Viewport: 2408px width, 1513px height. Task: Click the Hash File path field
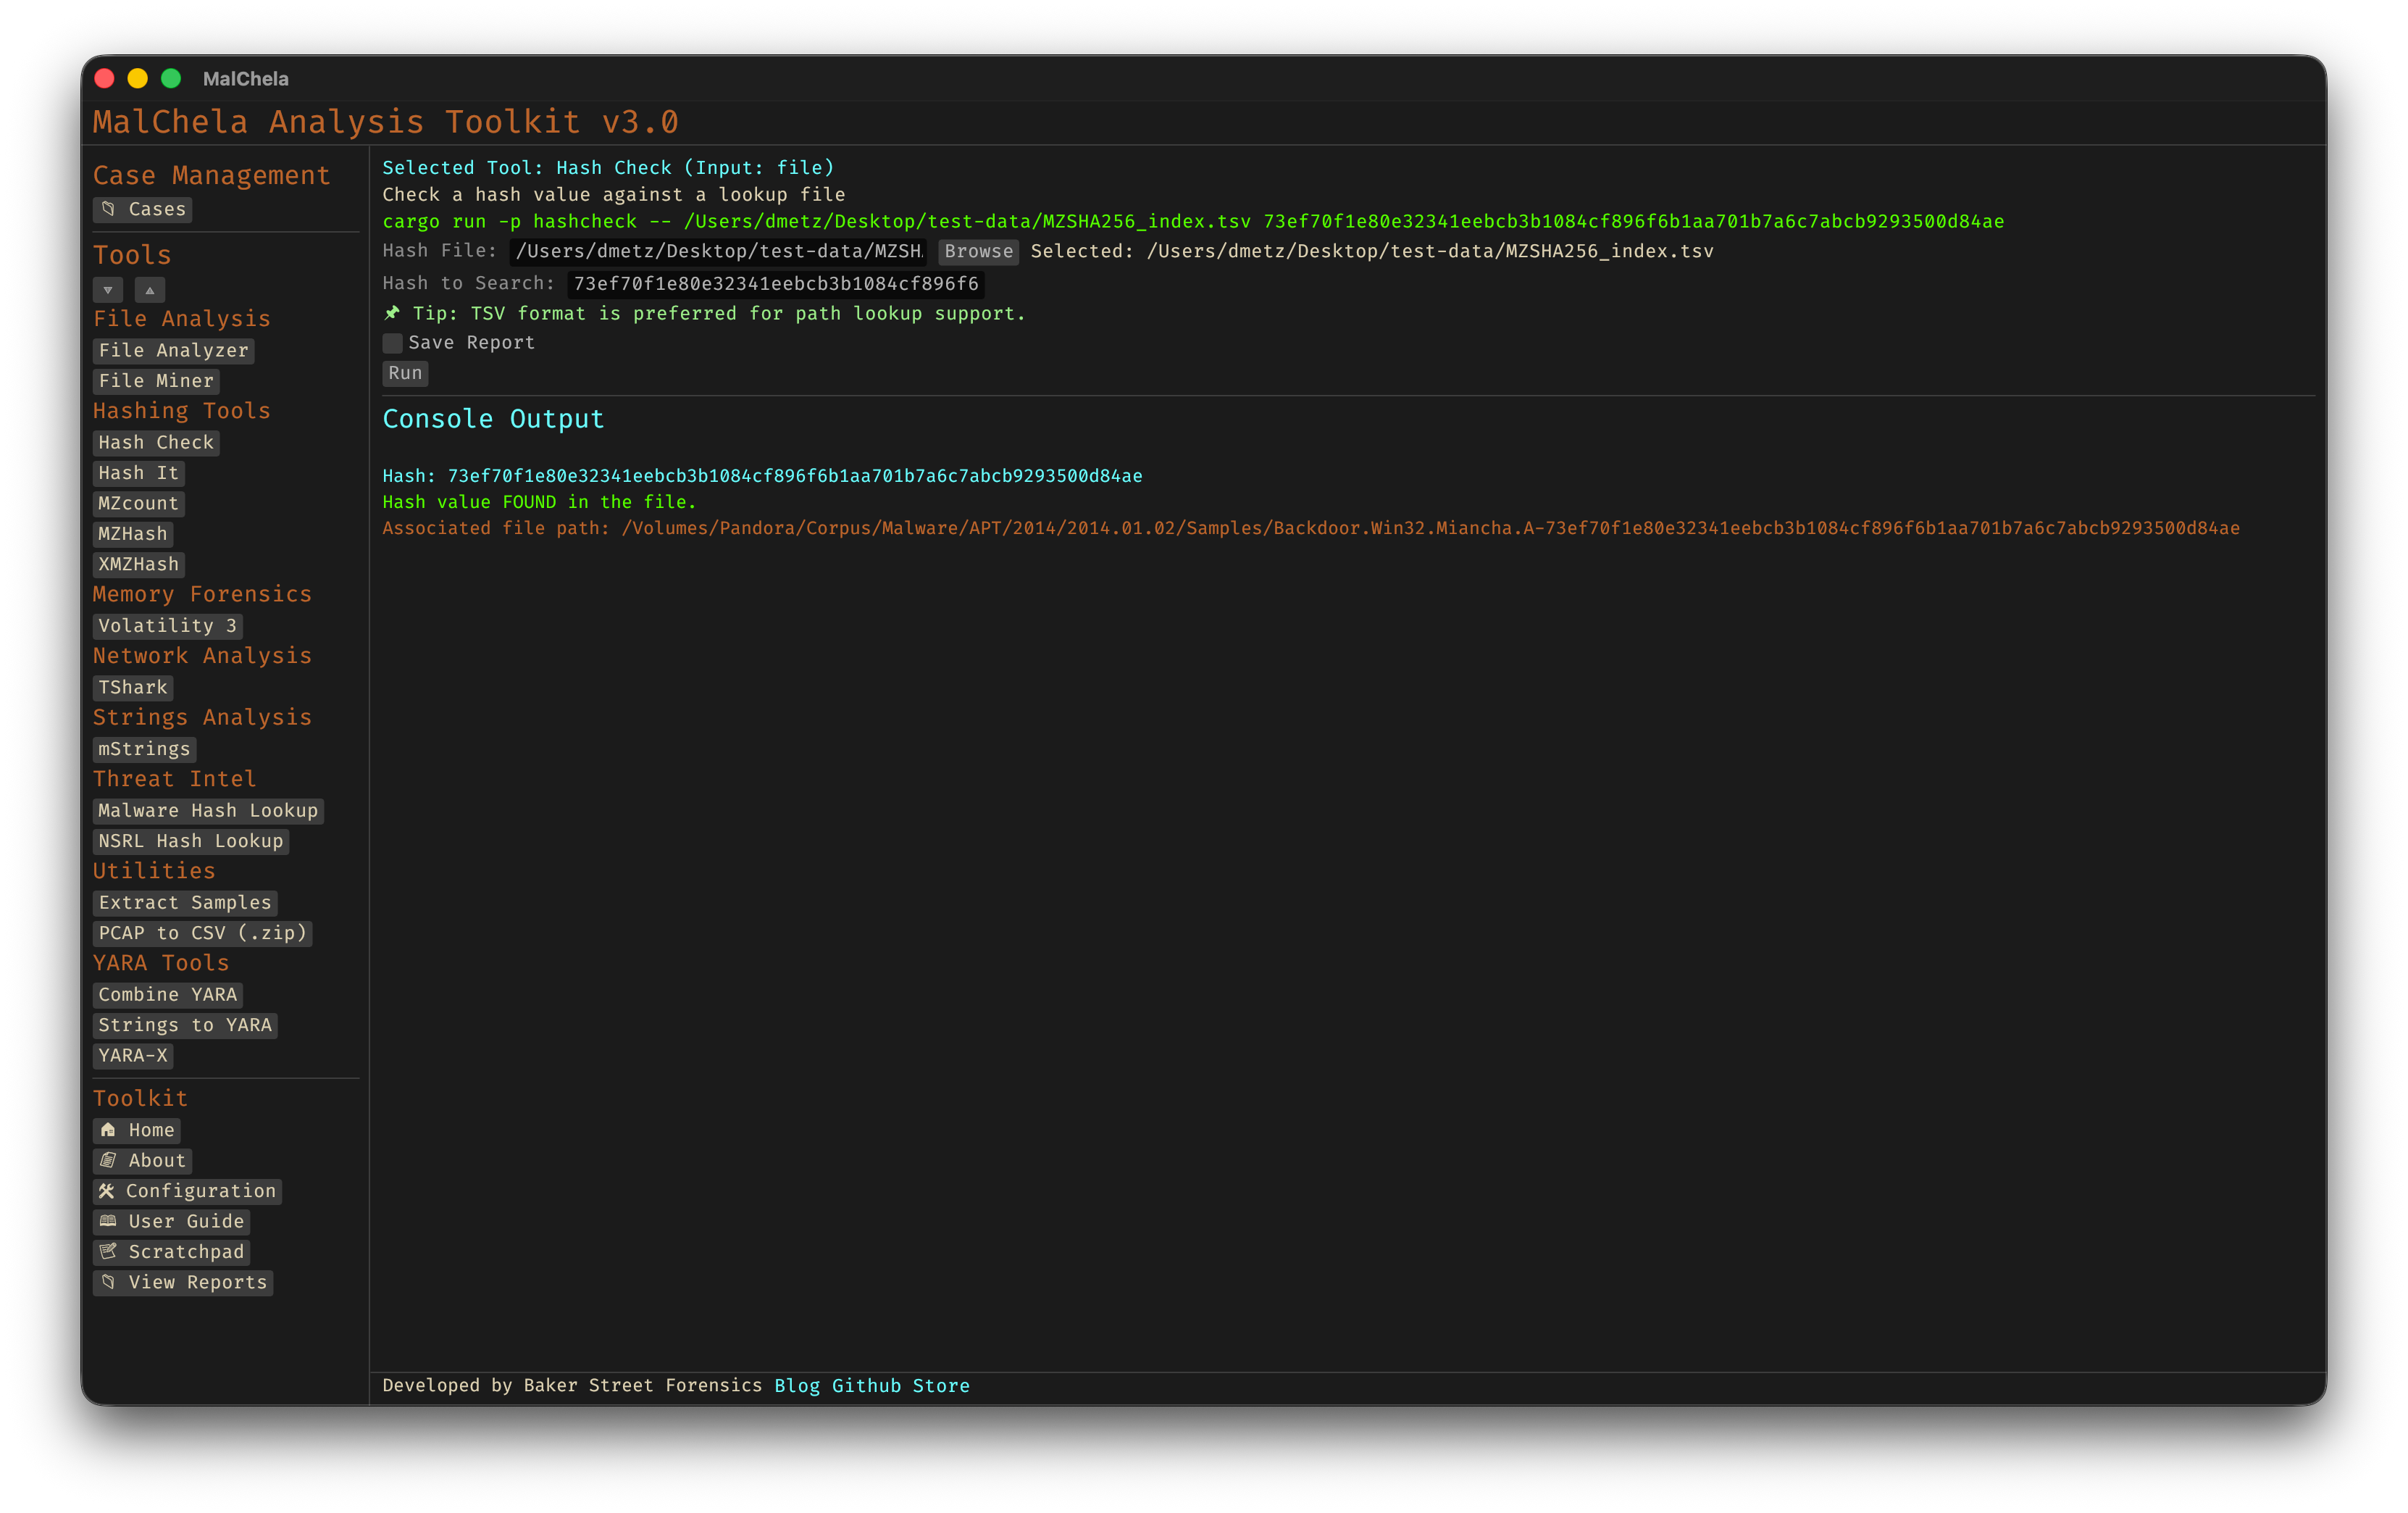tap(718, 251)
